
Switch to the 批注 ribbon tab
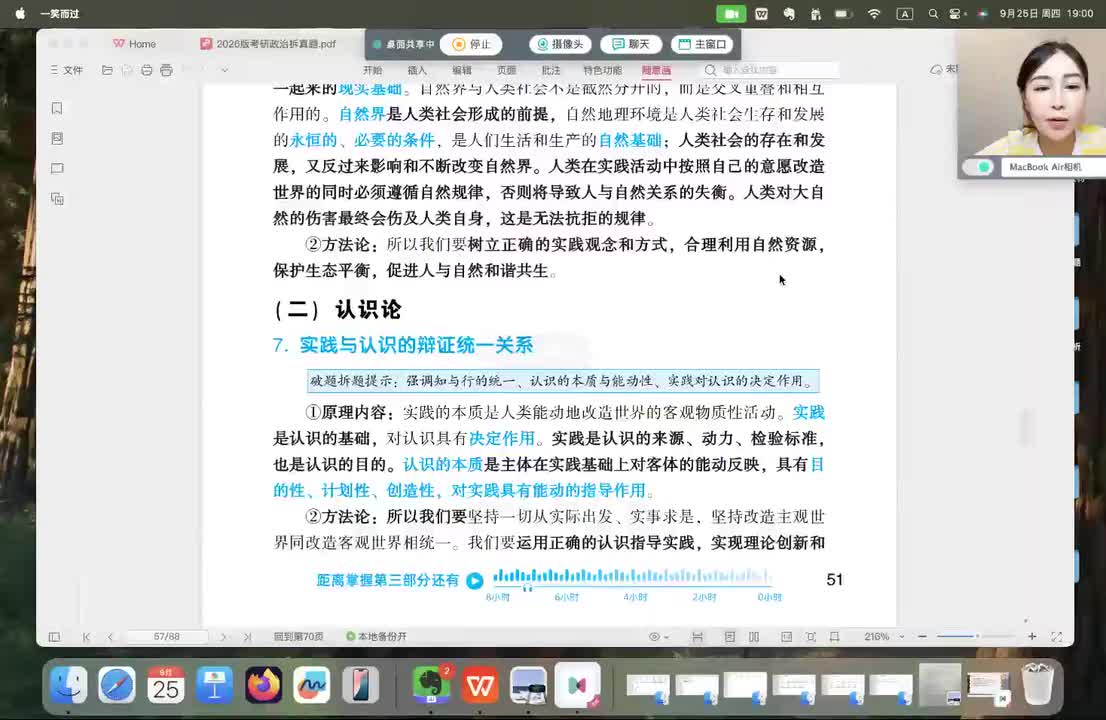pyautogui.click(x=551, y=70)
